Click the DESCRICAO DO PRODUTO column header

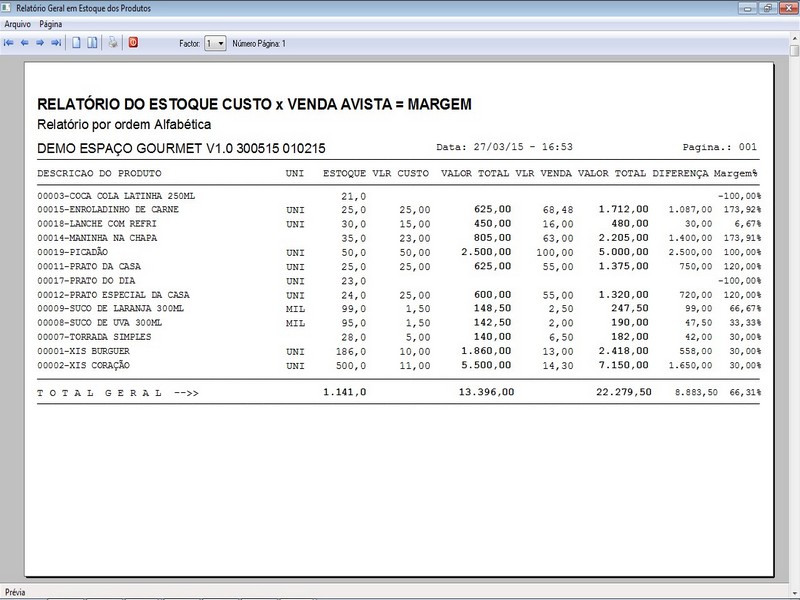99,173
